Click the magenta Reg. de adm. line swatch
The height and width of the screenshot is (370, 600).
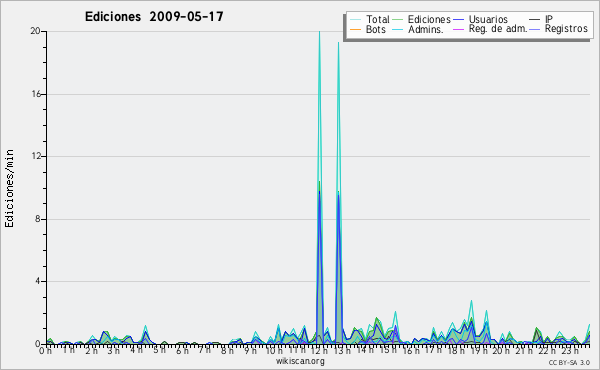[x=458, y=29]
